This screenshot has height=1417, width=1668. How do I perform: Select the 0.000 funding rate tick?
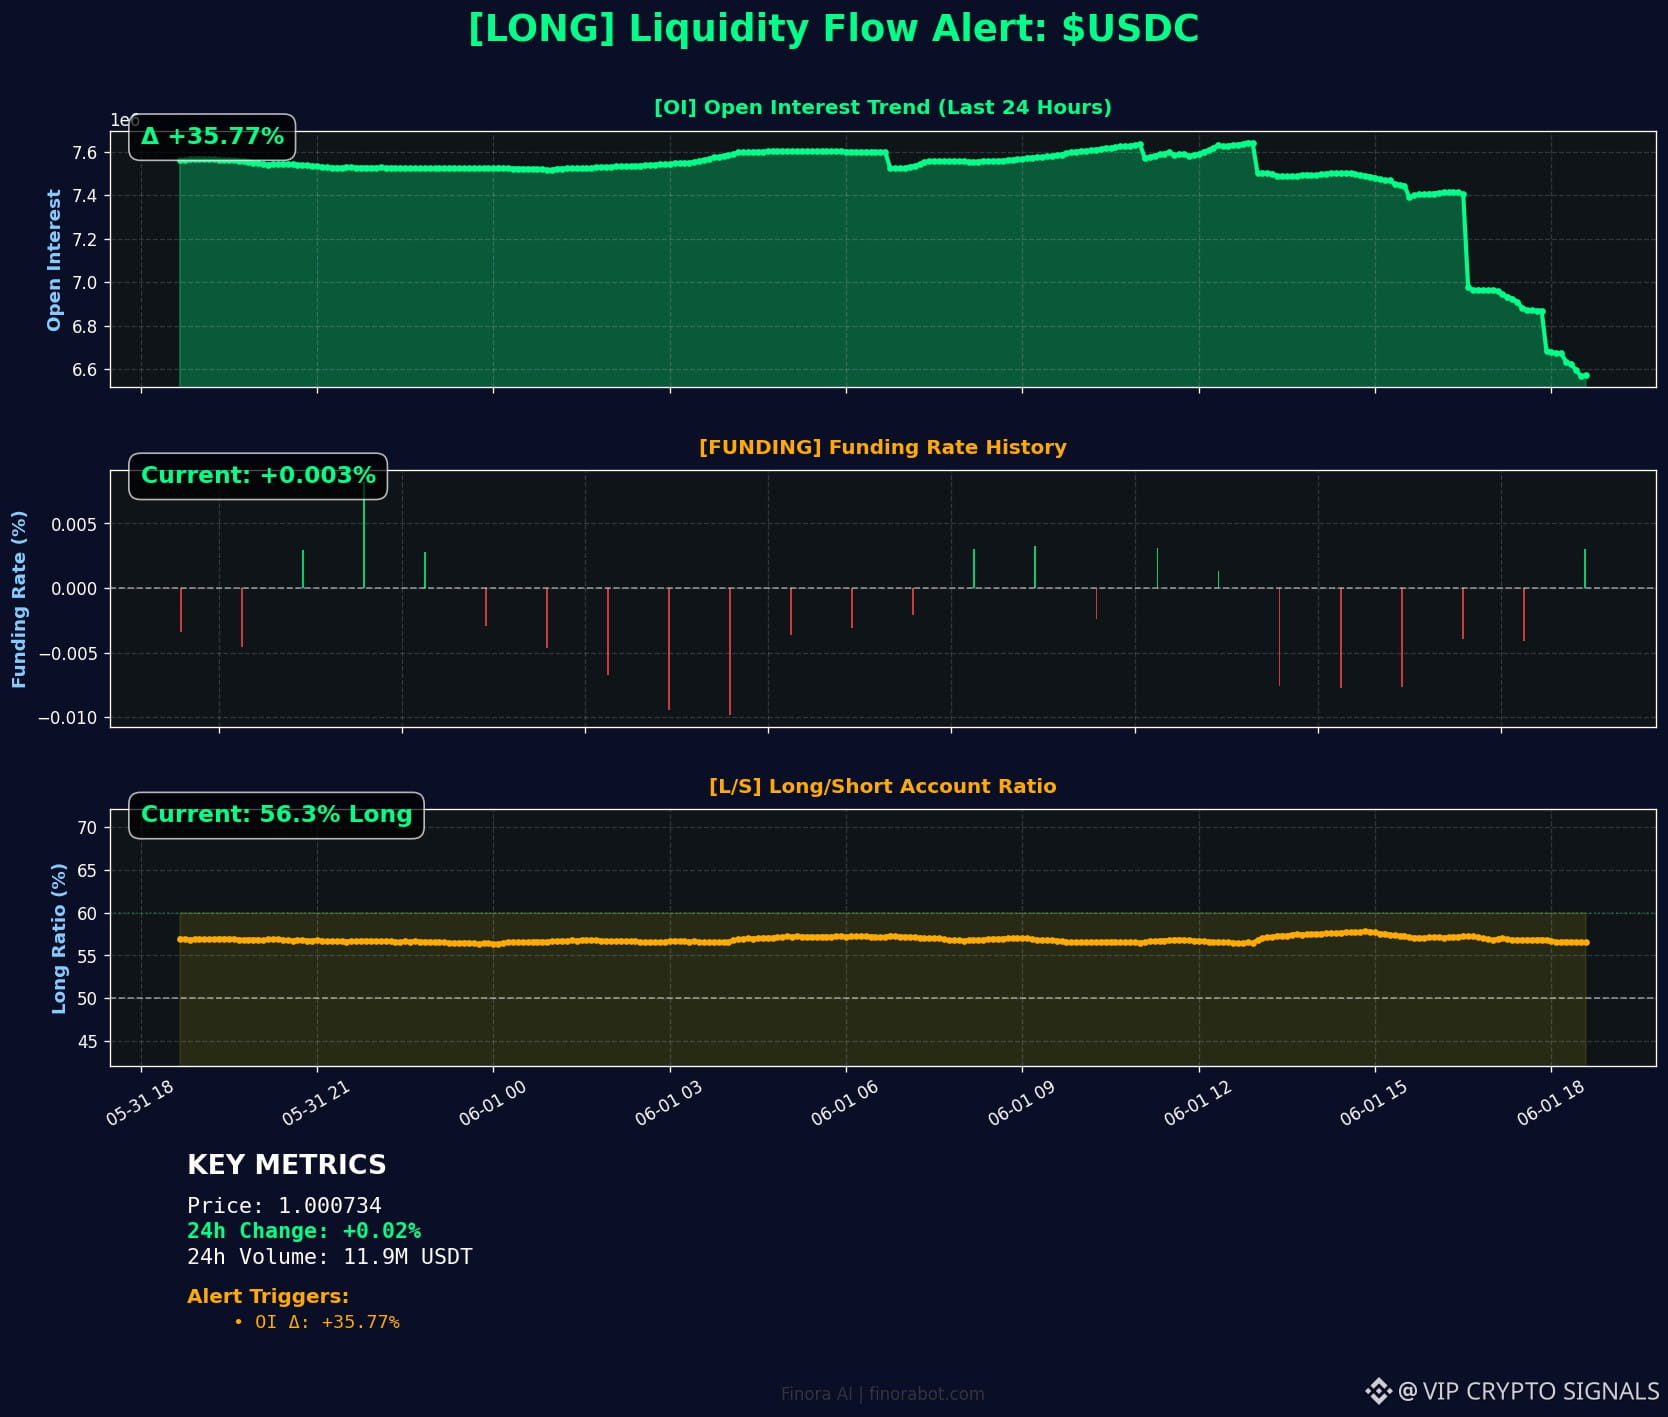75,589
